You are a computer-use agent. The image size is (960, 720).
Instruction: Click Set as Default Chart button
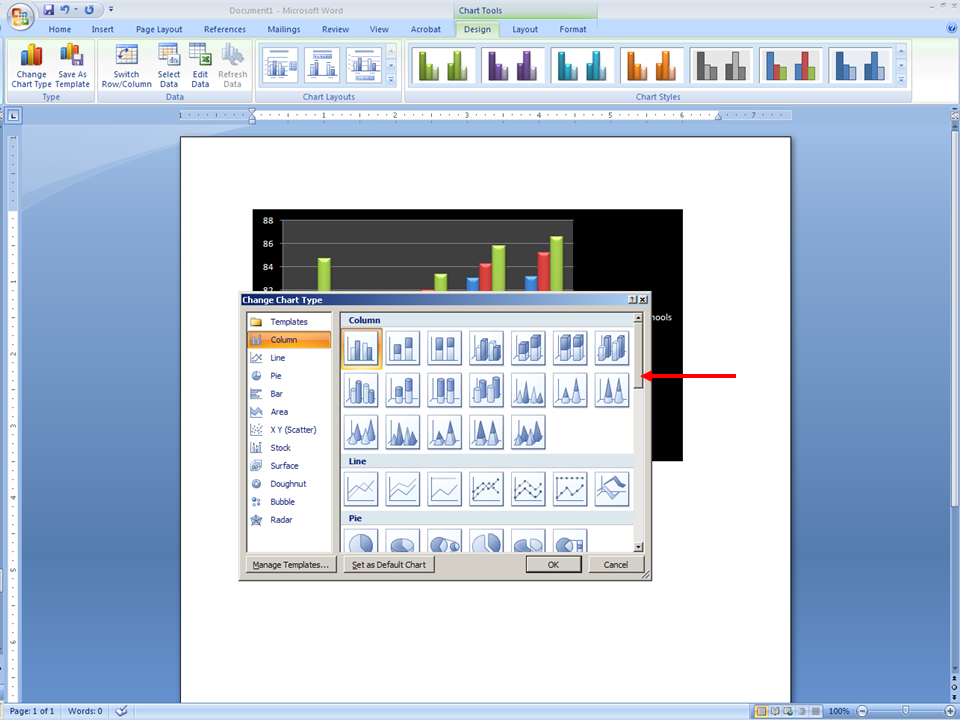(x=389, y=564)
